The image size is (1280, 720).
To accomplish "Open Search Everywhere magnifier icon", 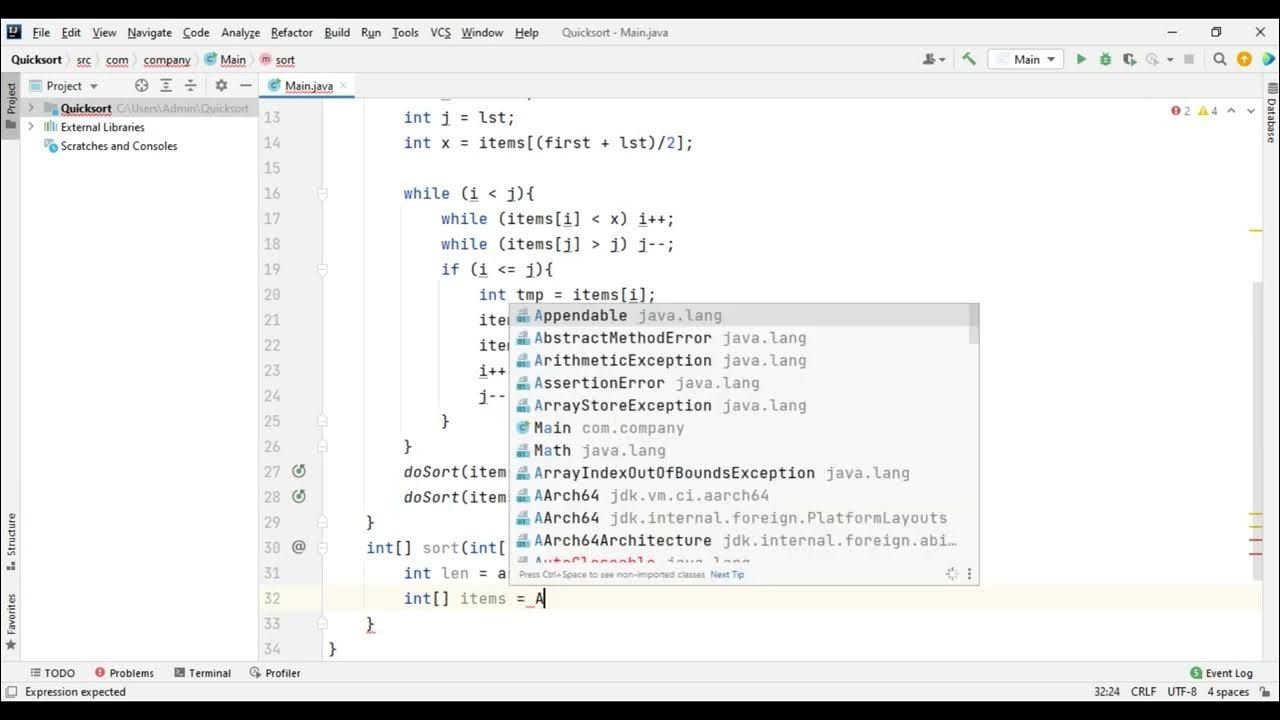I will coord(1220,59).
